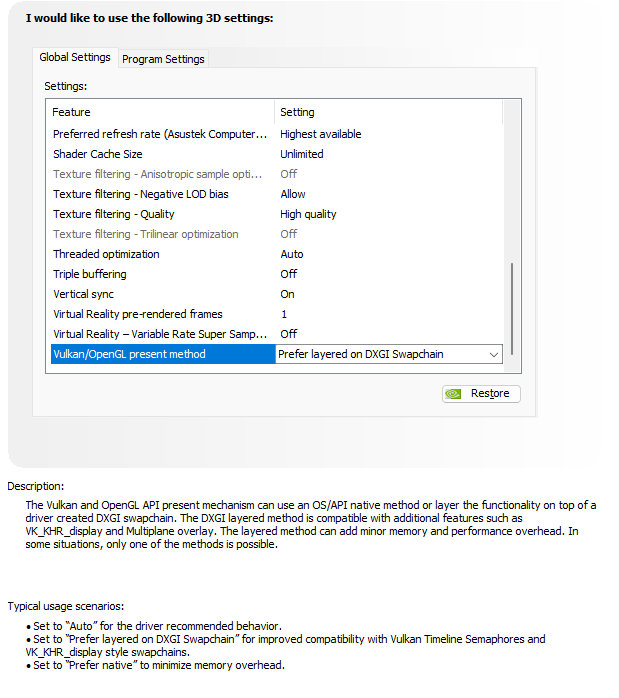Switch to the Program Settings tab
The width and height of the screenshot is (619, 698).
163,59
